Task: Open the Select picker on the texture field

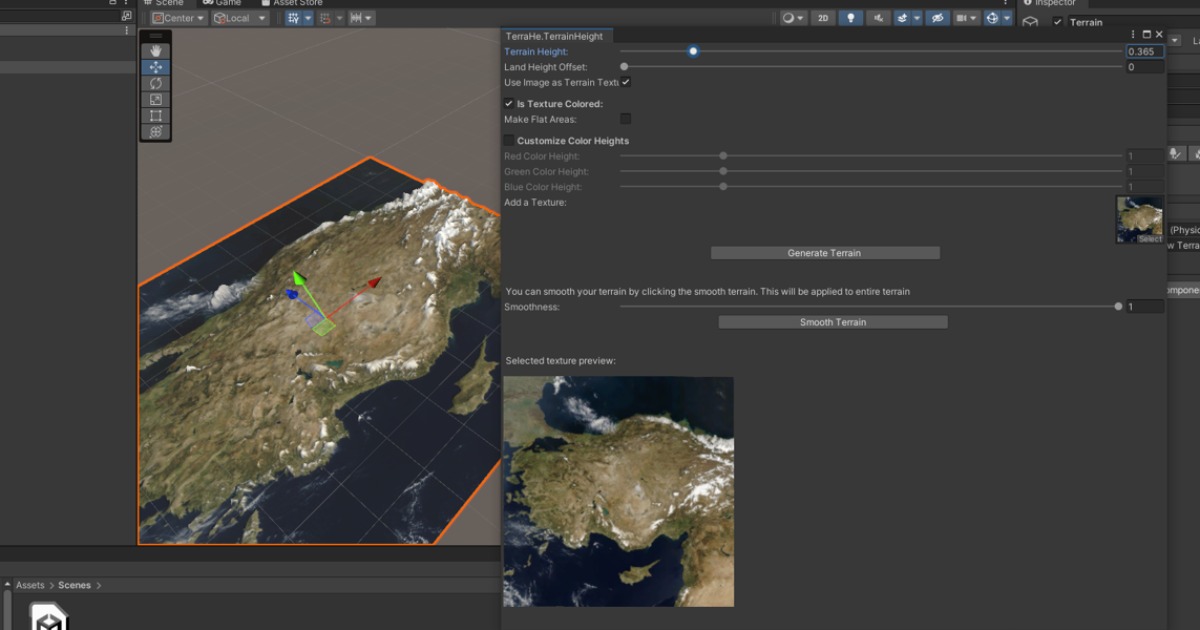Action: 1148,240
